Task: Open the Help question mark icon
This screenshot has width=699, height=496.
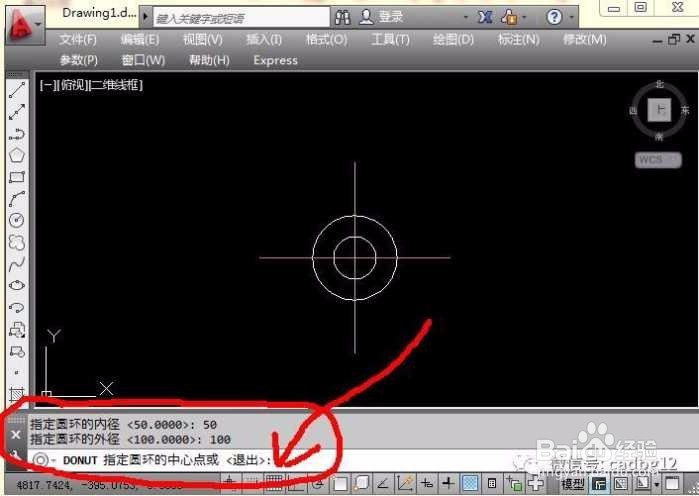Action: 554,17
